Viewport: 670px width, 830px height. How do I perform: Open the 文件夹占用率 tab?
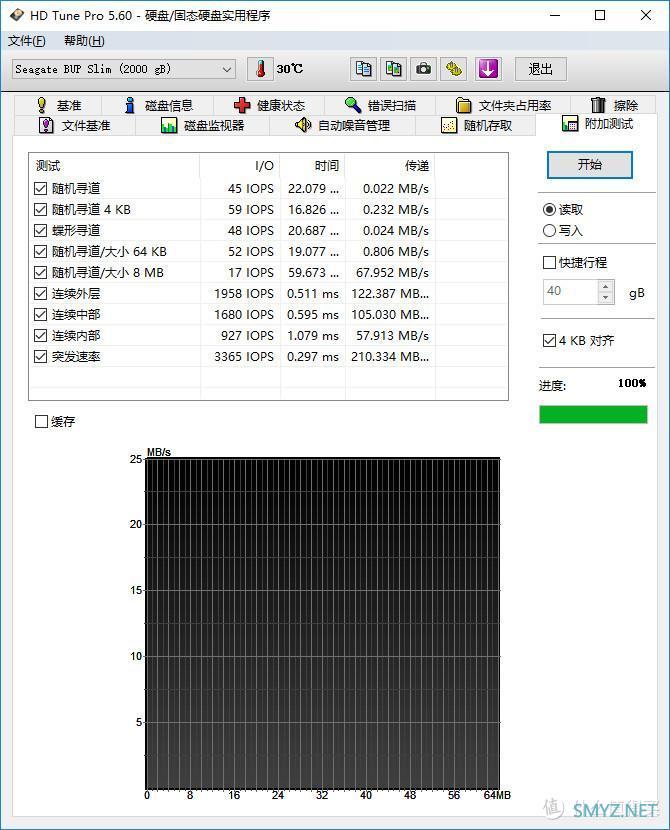[x=503, y=105]
